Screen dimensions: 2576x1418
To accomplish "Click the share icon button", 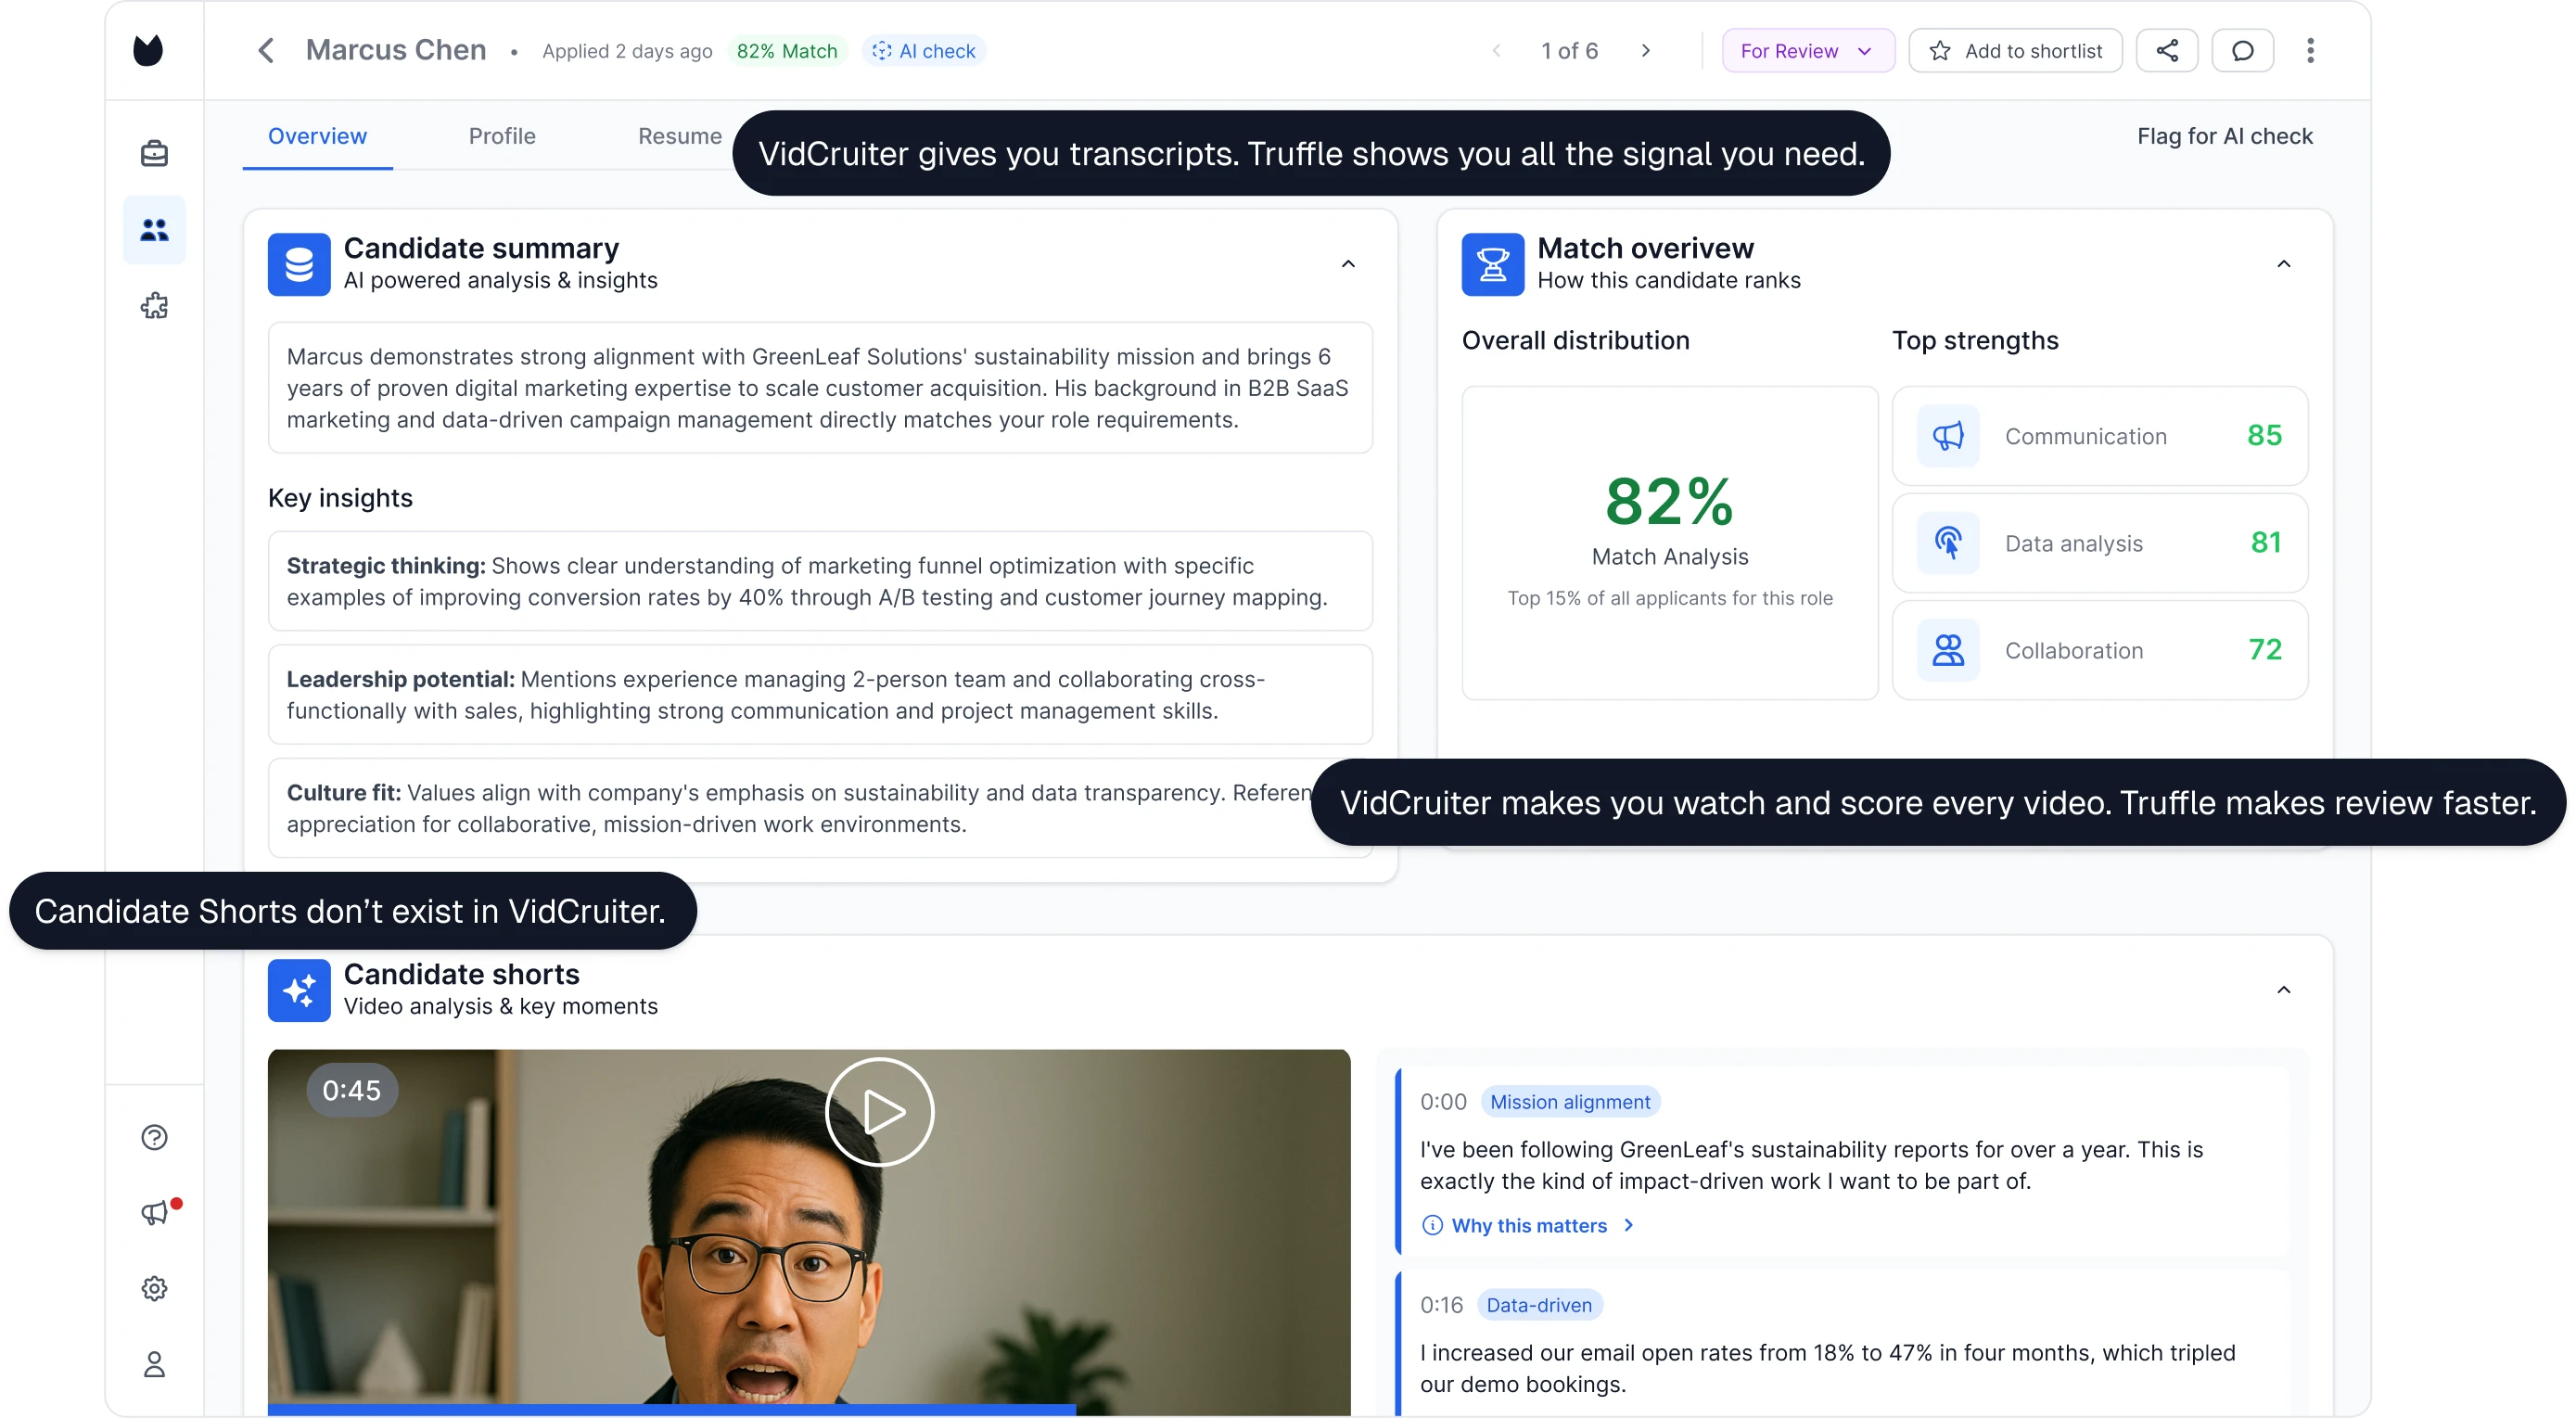I will [2166, 51].
